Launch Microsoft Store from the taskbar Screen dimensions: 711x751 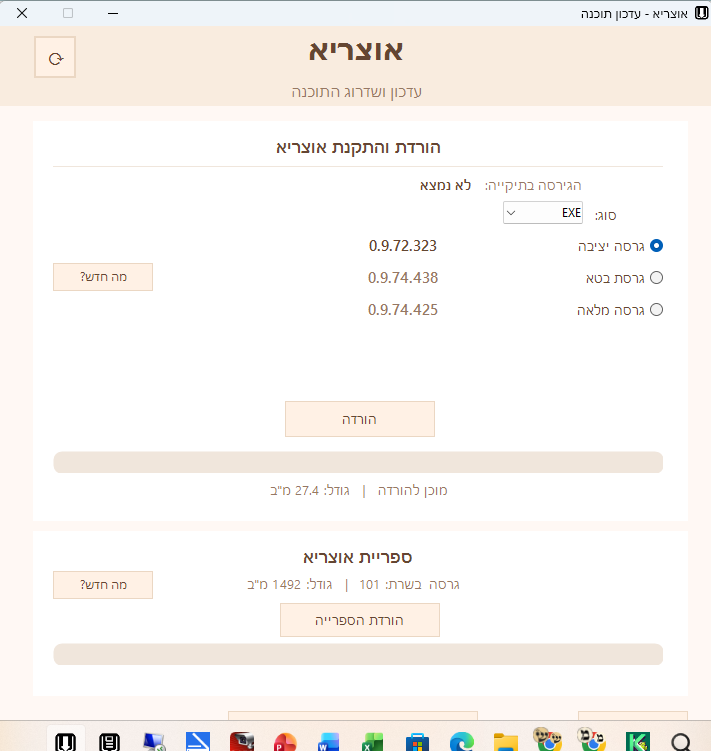coord(417,742)
